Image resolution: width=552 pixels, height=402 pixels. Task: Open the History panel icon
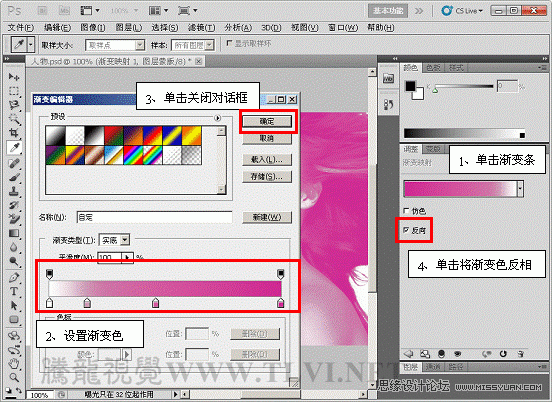(388, 105)
